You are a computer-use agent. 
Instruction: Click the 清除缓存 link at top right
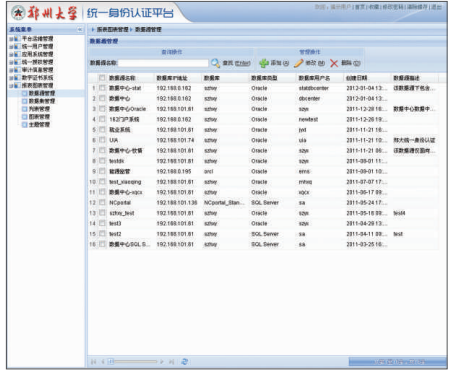(x=417, y=7)
